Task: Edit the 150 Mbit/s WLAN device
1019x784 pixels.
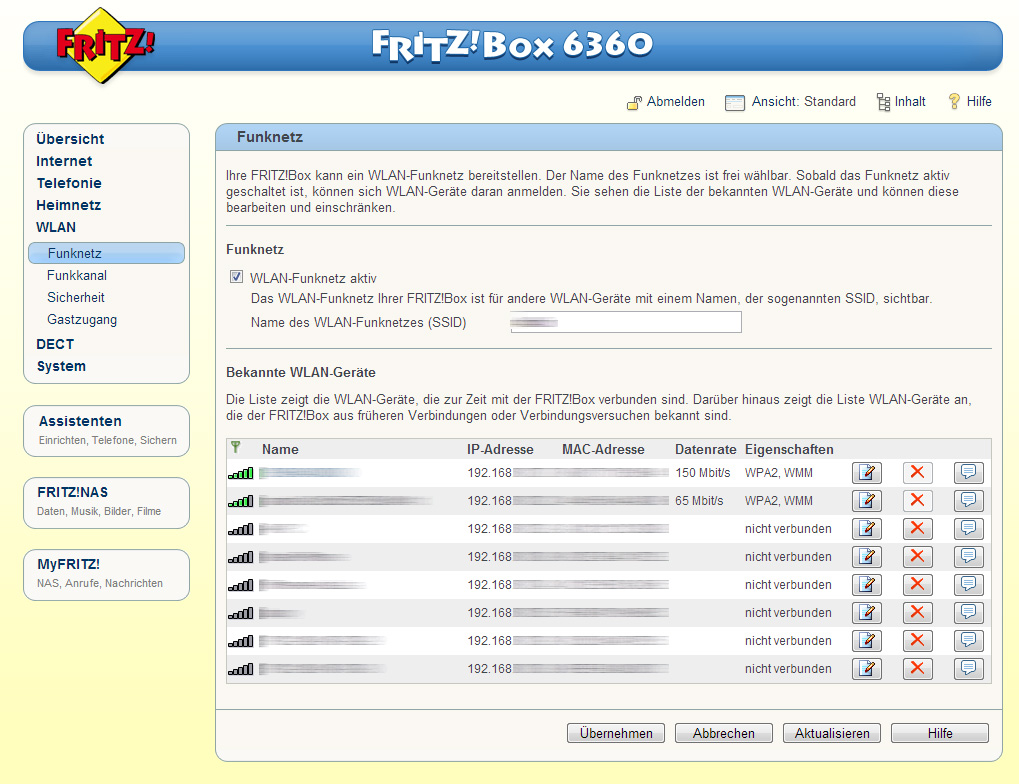Action: 866,473
